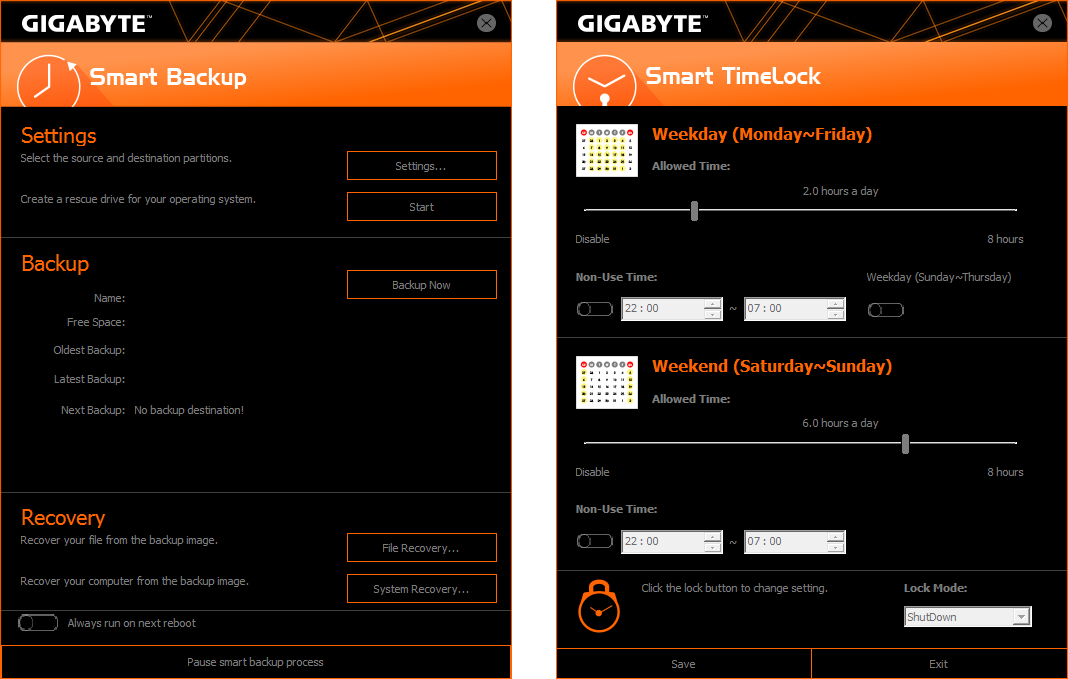Click the Weekday allowed time slider handle
The image size is (1068, 679).
[x=694, y=210]
